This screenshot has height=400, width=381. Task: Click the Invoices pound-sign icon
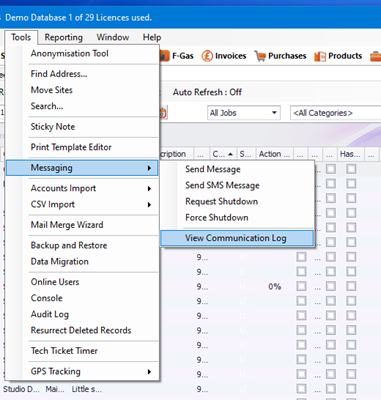point(207,56)
